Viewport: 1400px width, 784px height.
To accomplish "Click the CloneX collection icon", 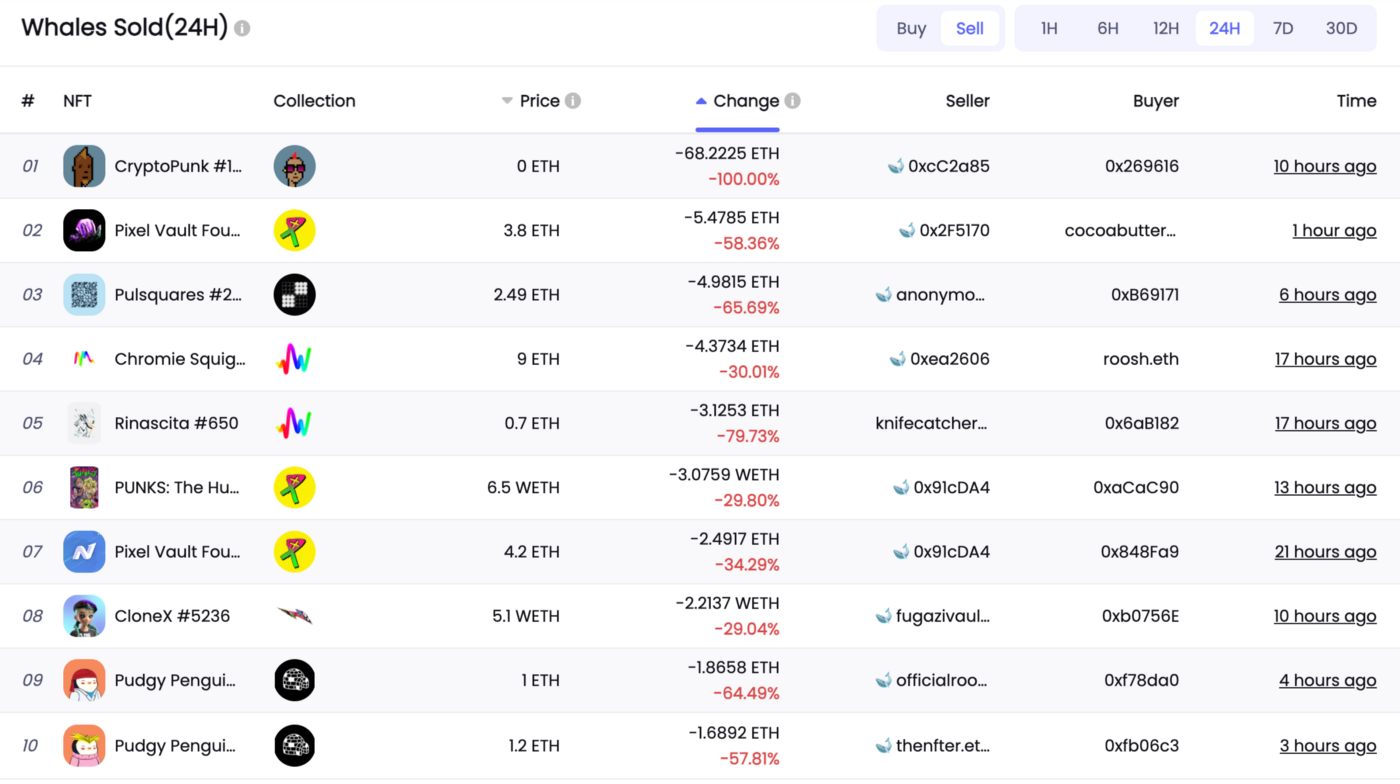I will (295, 616).
